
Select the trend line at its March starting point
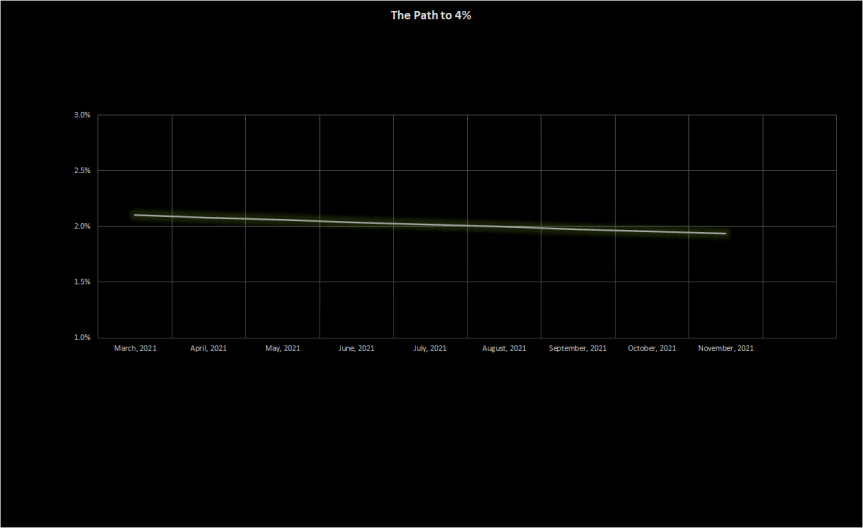[x=135, y=215]
